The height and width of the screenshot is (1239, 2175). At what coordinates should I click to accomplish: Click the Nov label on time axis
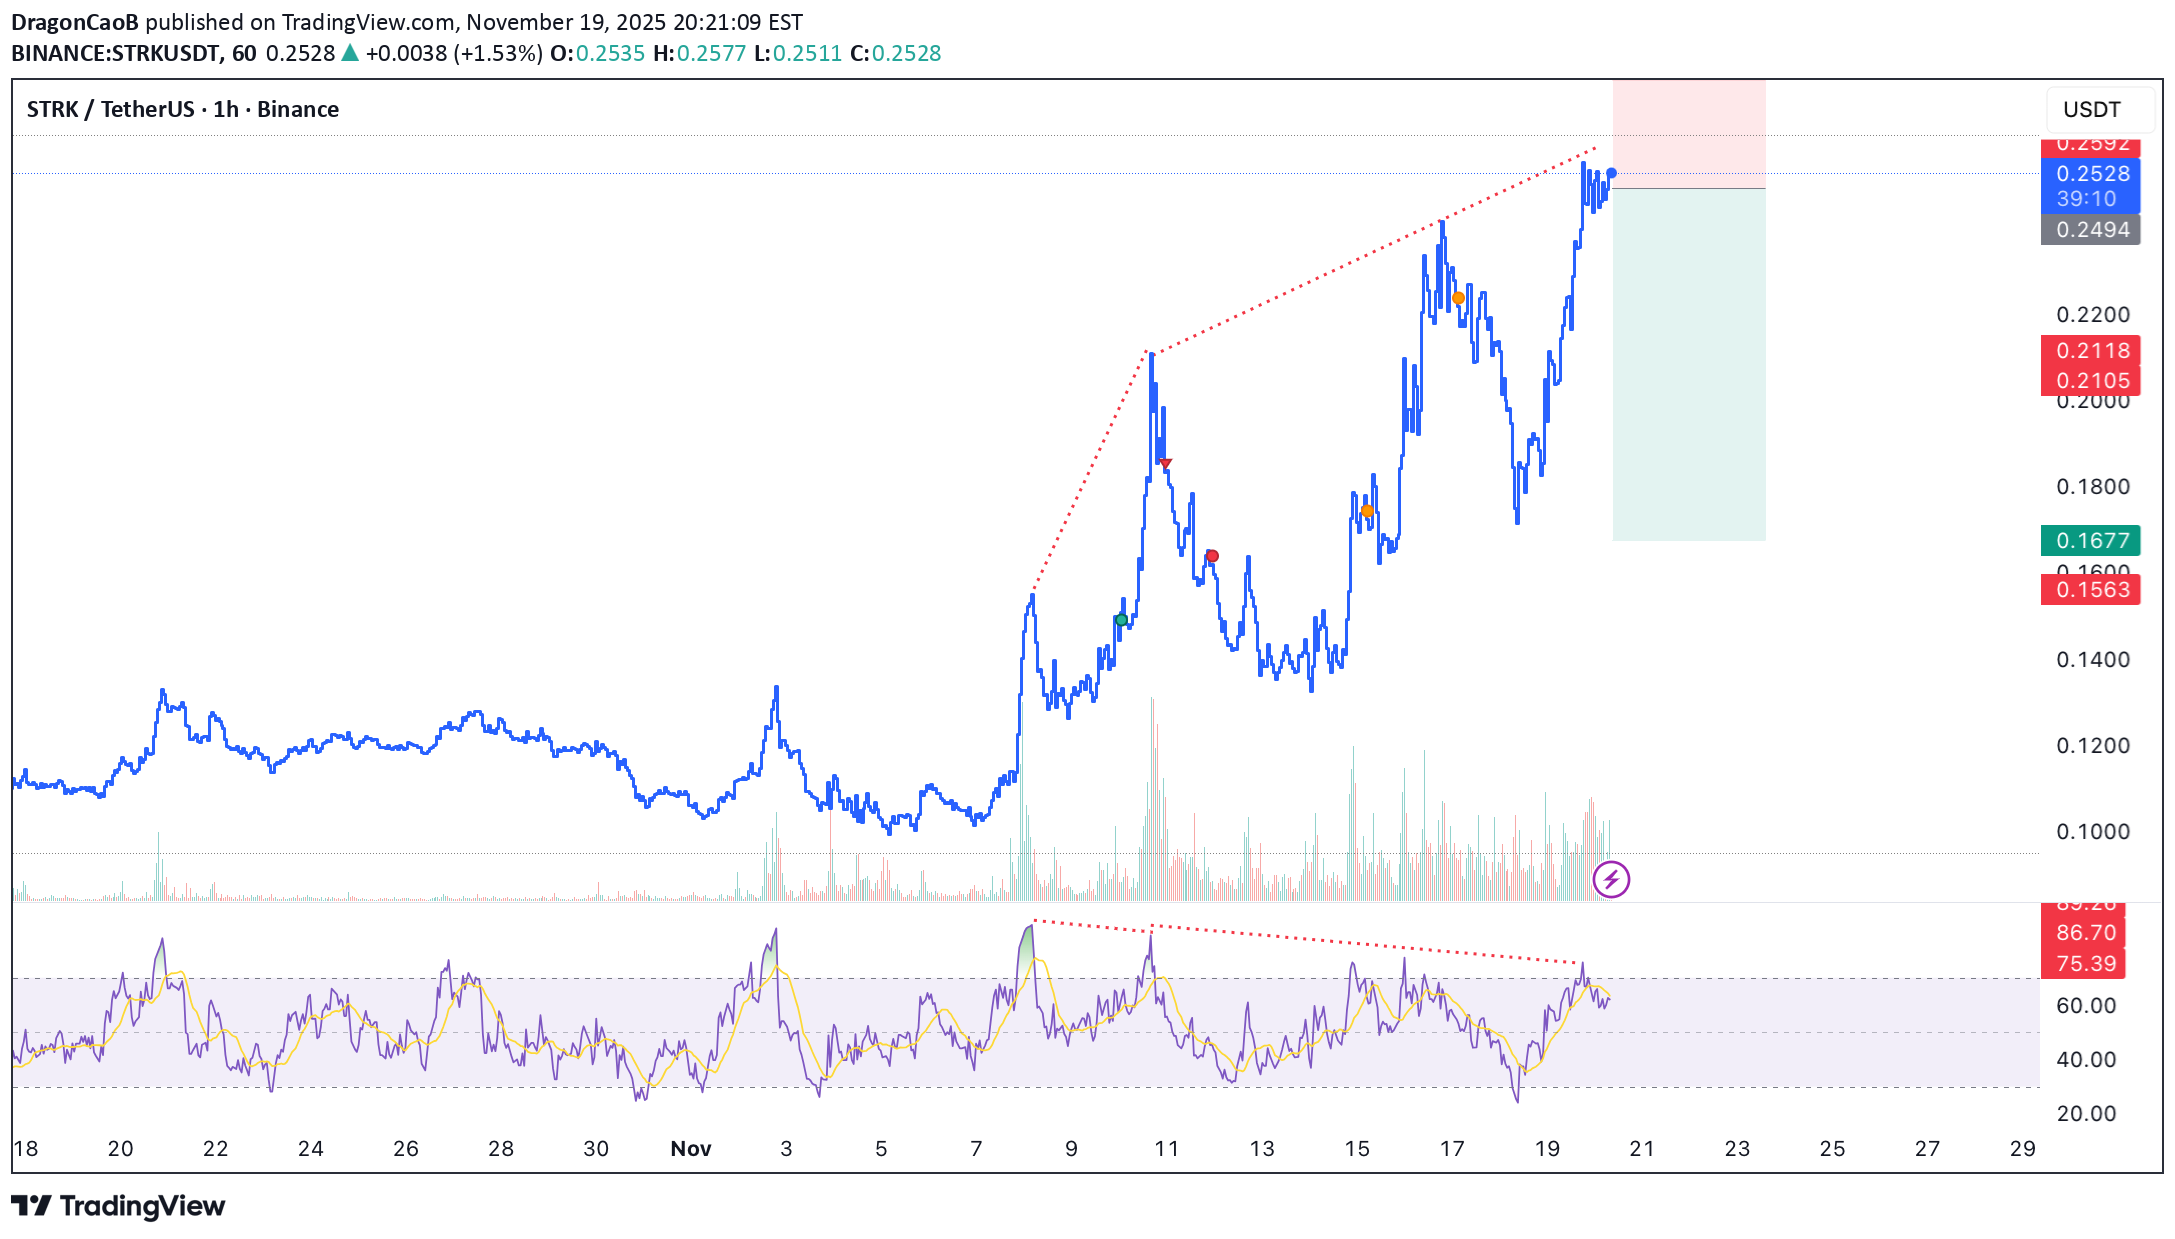(x=690, y=1149)
